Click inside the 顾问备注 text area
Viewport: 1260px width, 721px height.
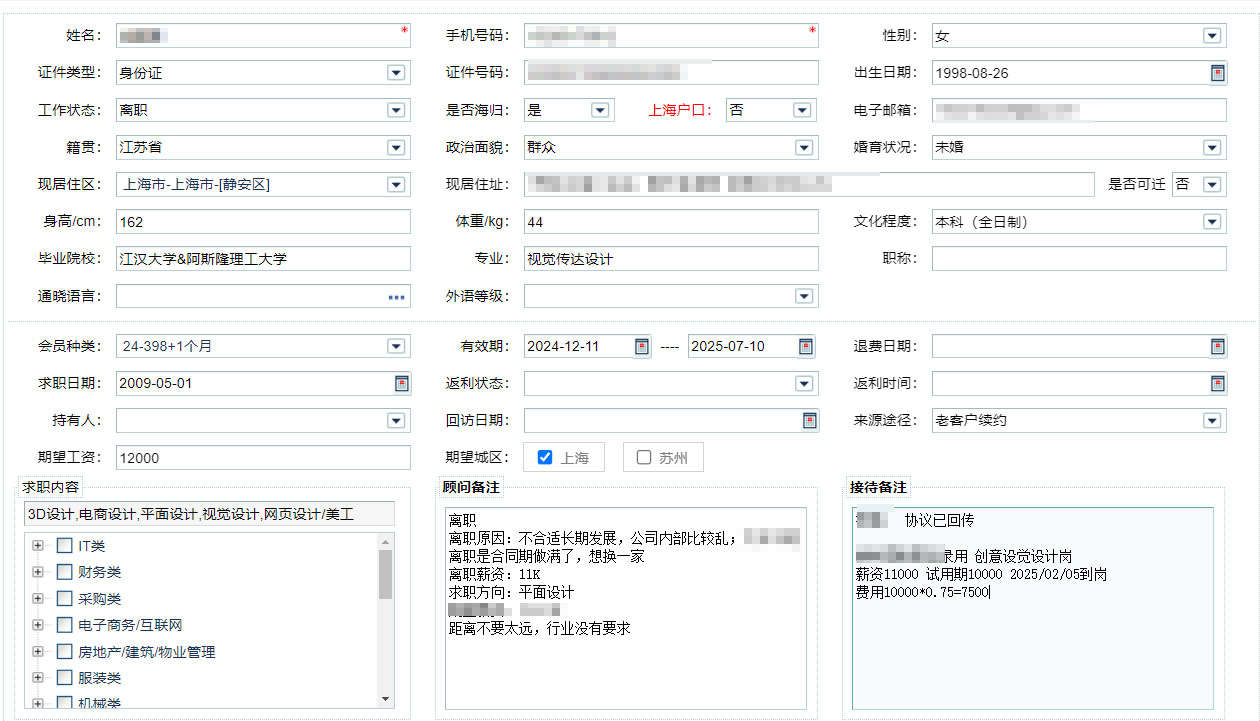click(624, 608)
